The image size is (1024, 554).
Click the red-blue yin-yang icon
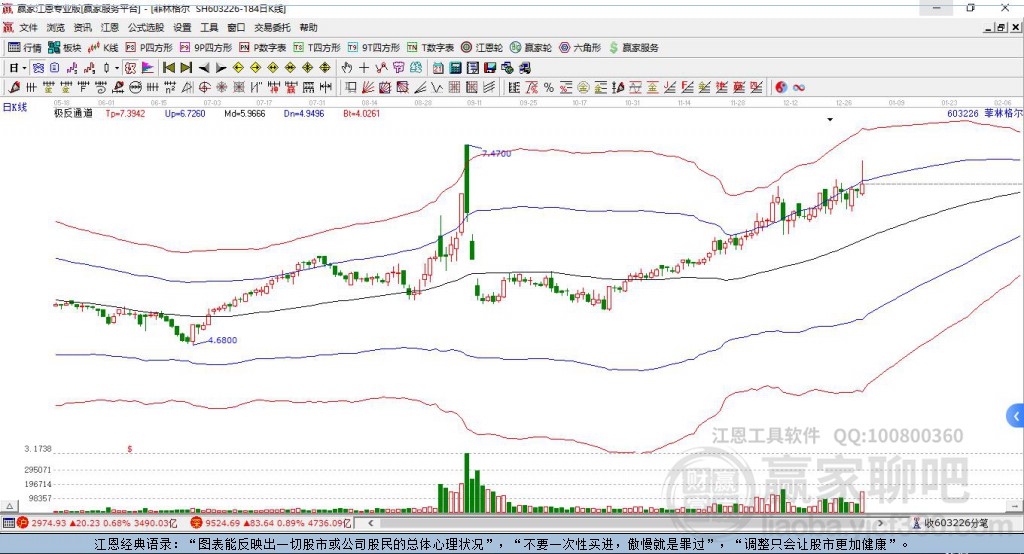tap(781, 87)
